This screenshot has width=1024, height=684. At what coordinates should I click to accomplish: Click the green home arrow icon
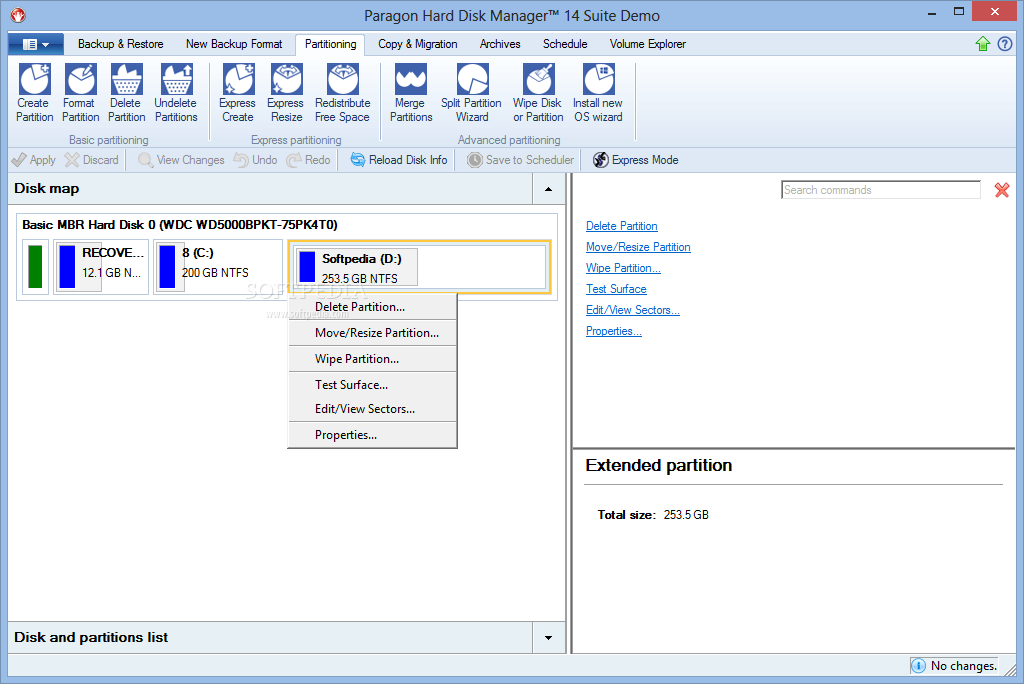coord(983,44)
